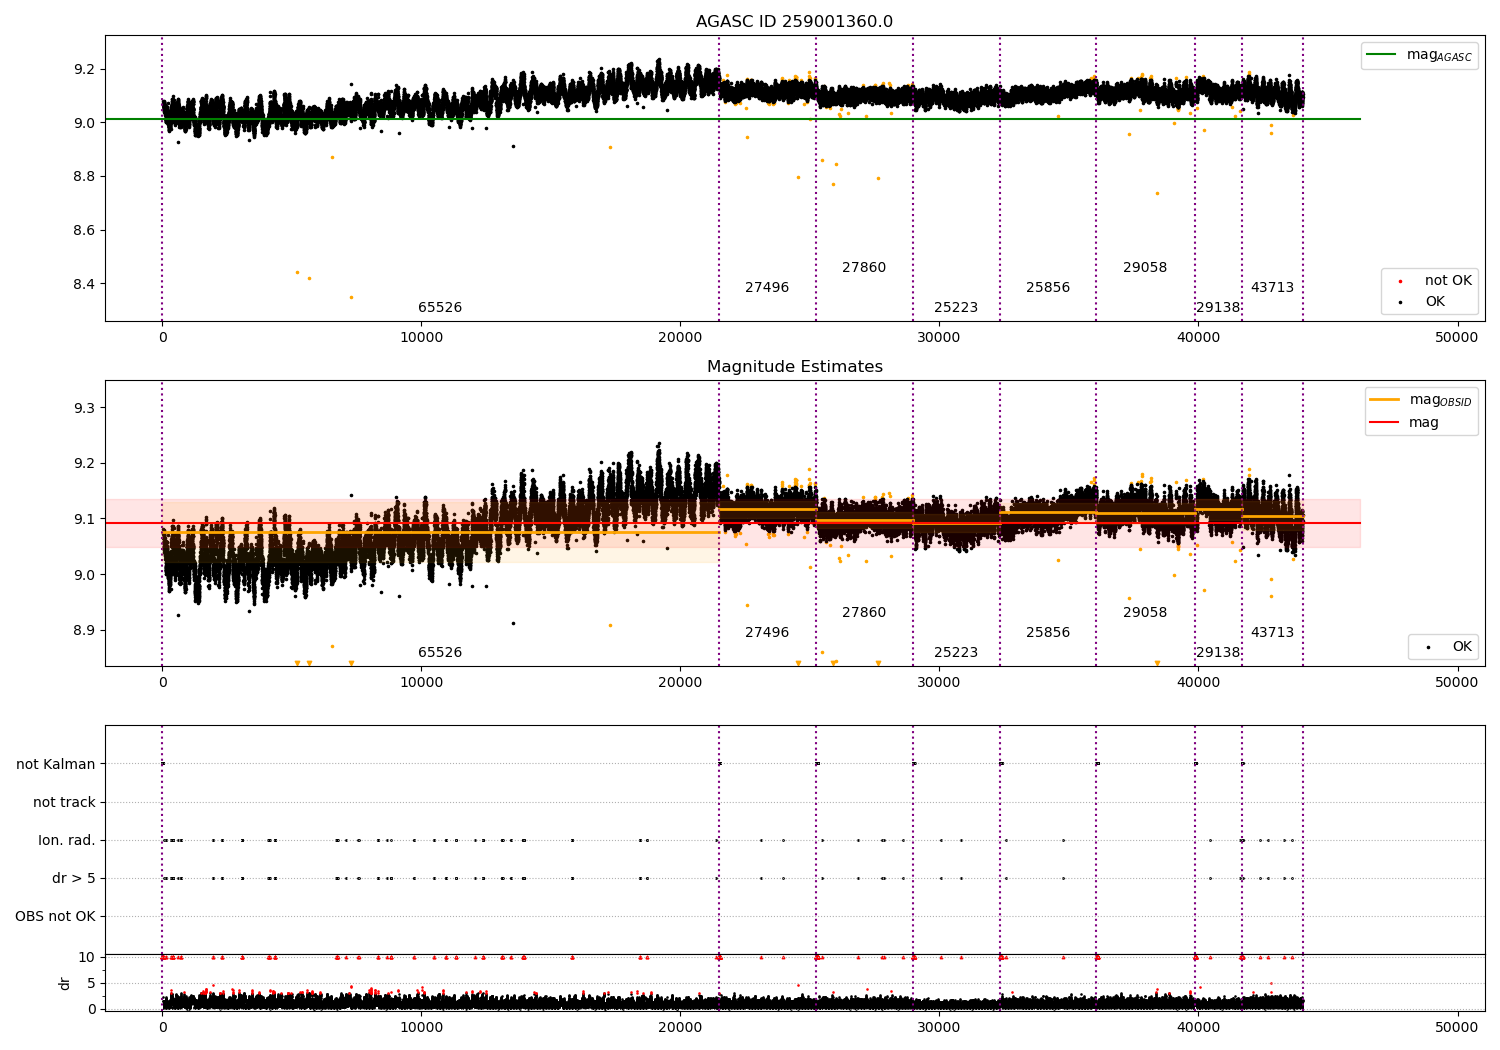1500x1050 pixels.
Task: Click the 9.1 y-axis tick label
Action: 84,519
